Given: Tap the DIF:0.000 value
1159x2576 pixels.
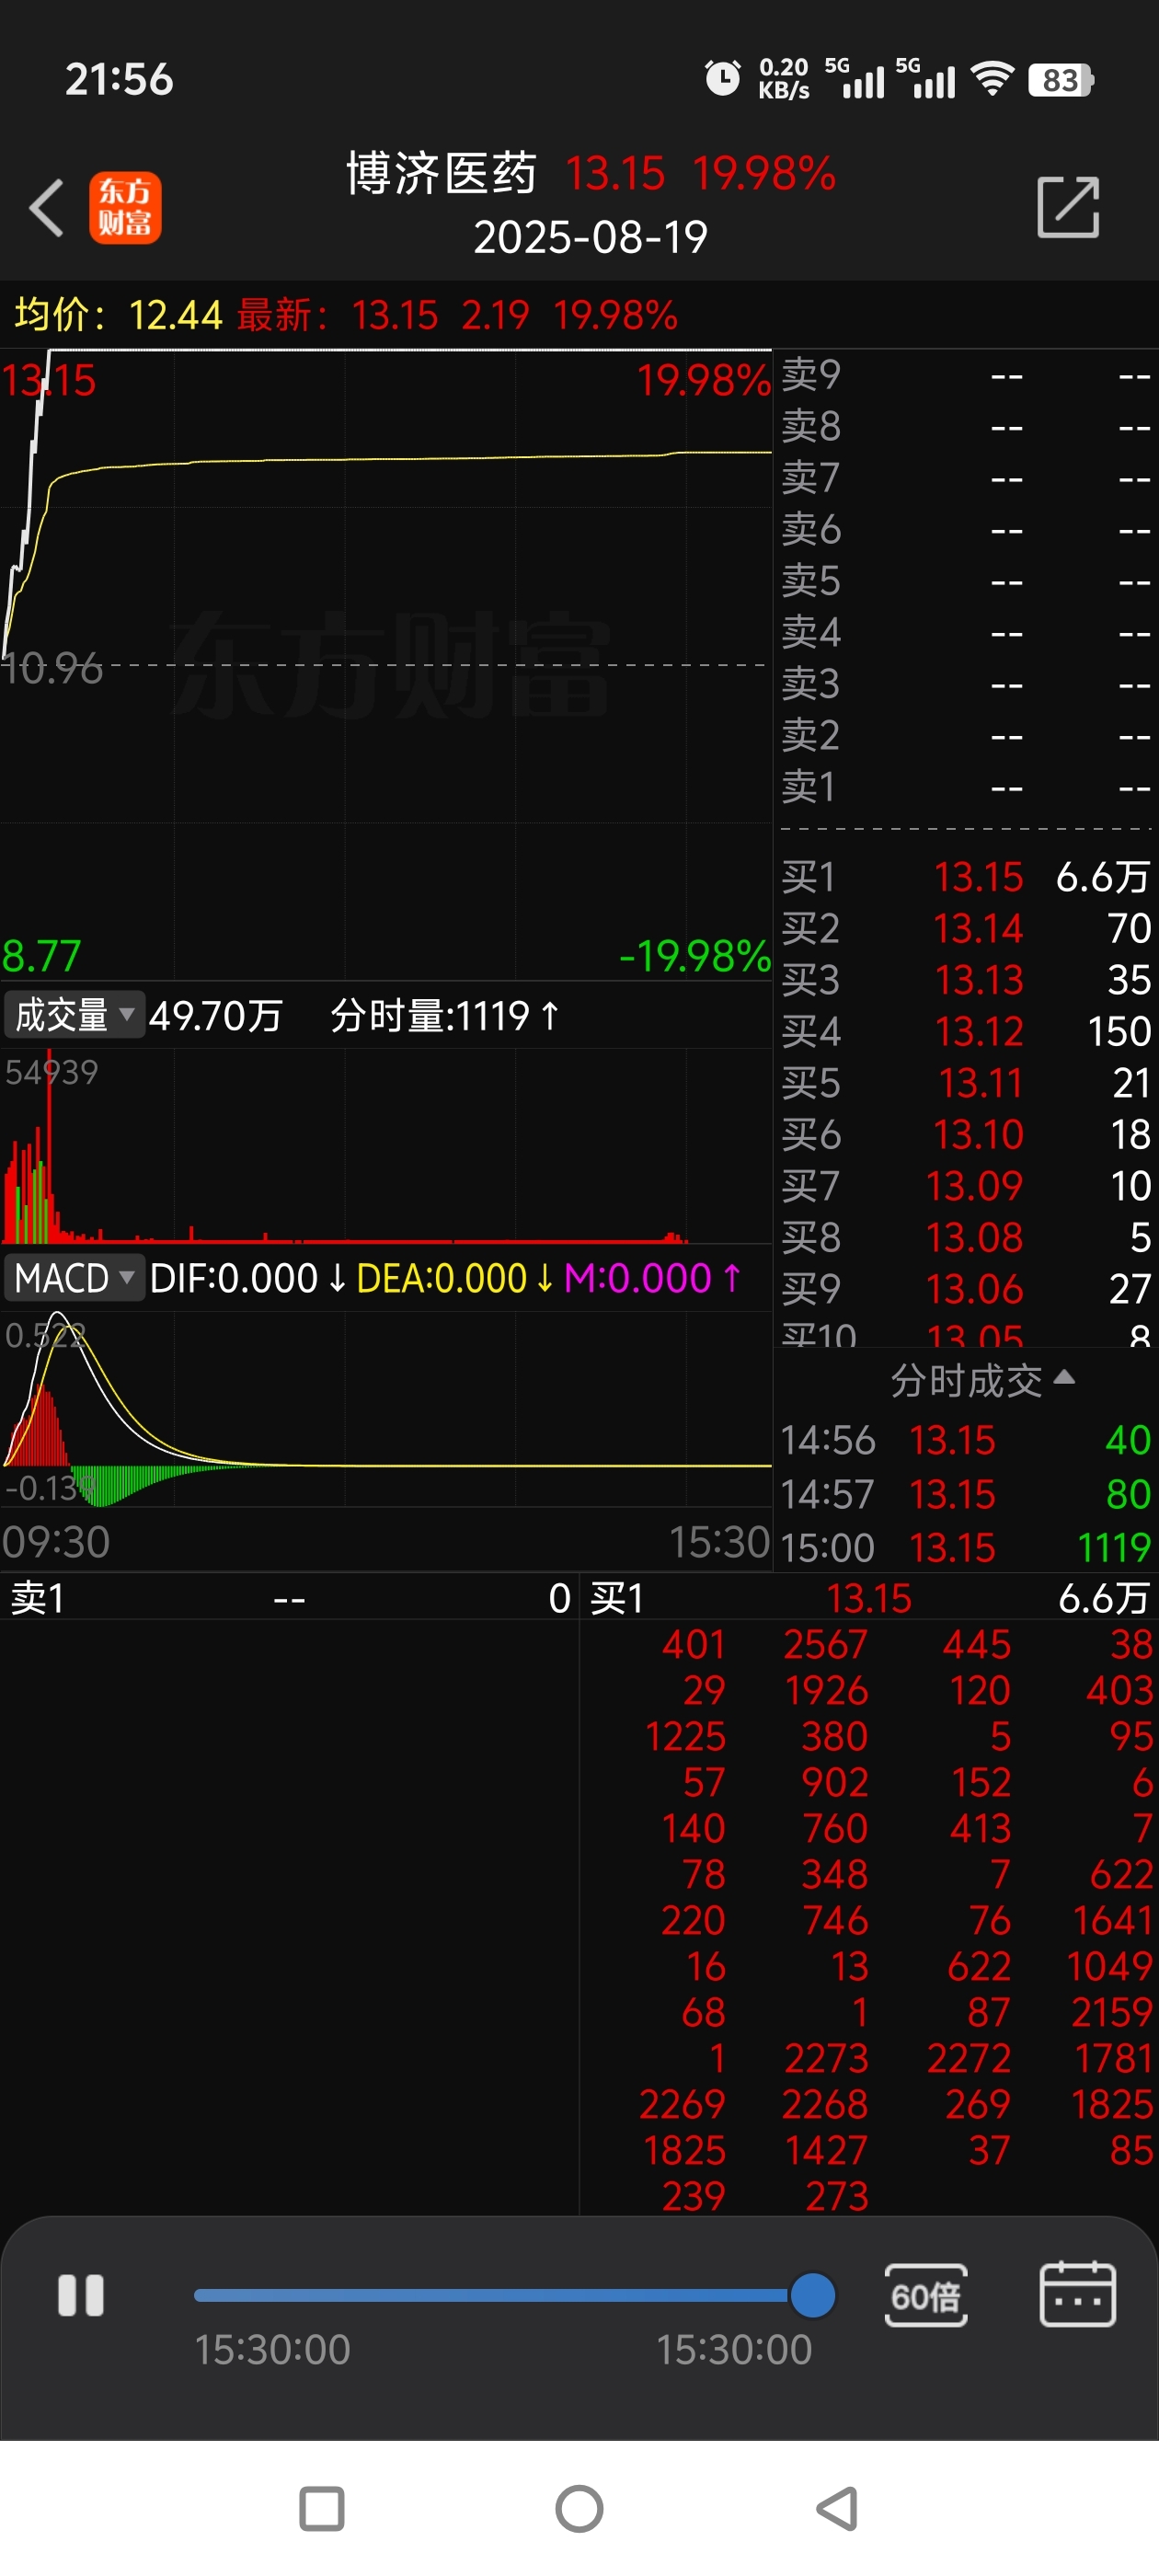Looking at the screenshot, I should click(248, 1278).
